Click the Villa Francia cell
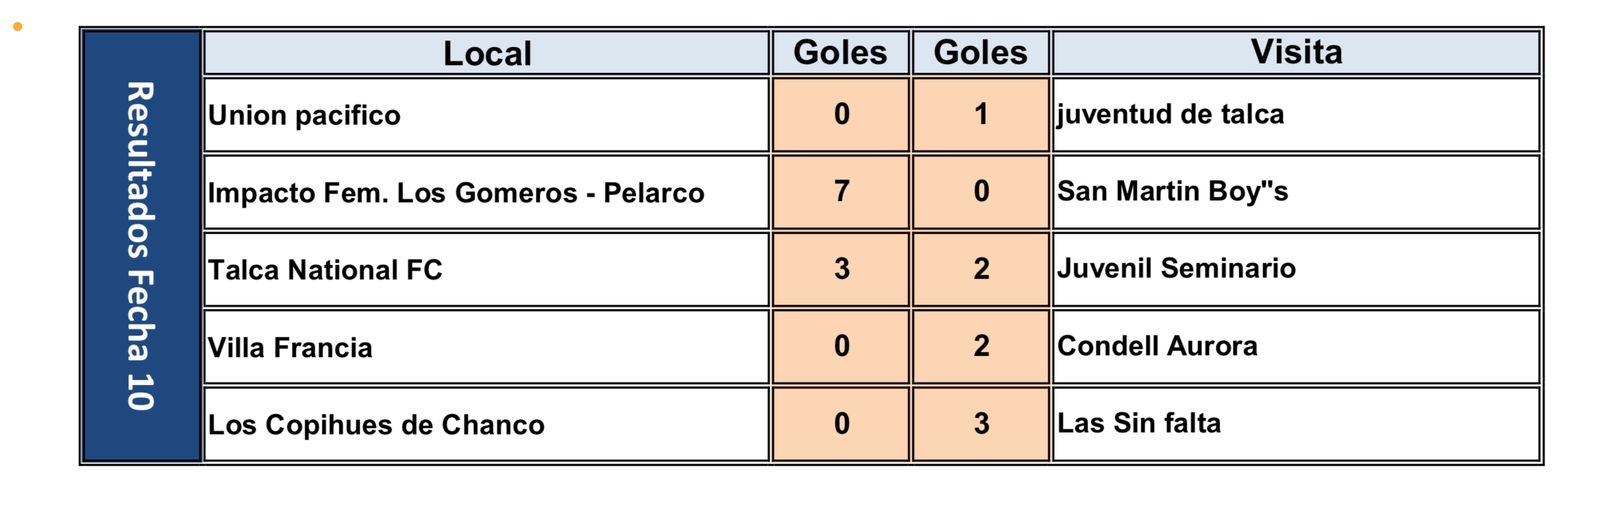Screen dimensions: 1600x510 pos(487,347)
